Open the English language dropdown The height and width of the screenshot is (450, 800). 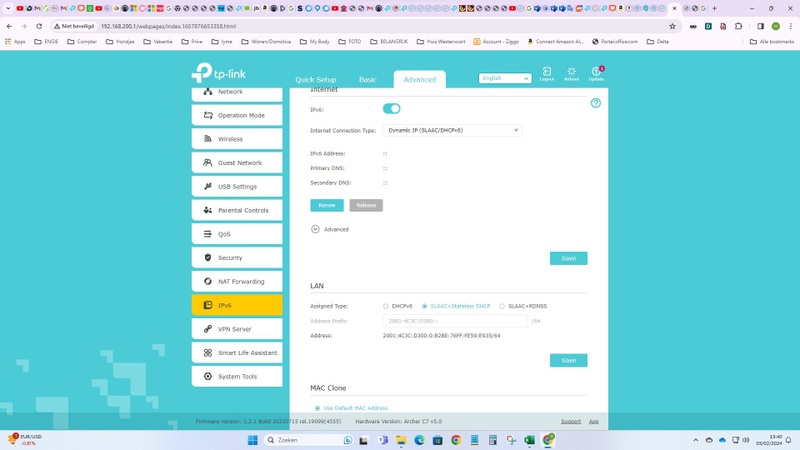505,78
